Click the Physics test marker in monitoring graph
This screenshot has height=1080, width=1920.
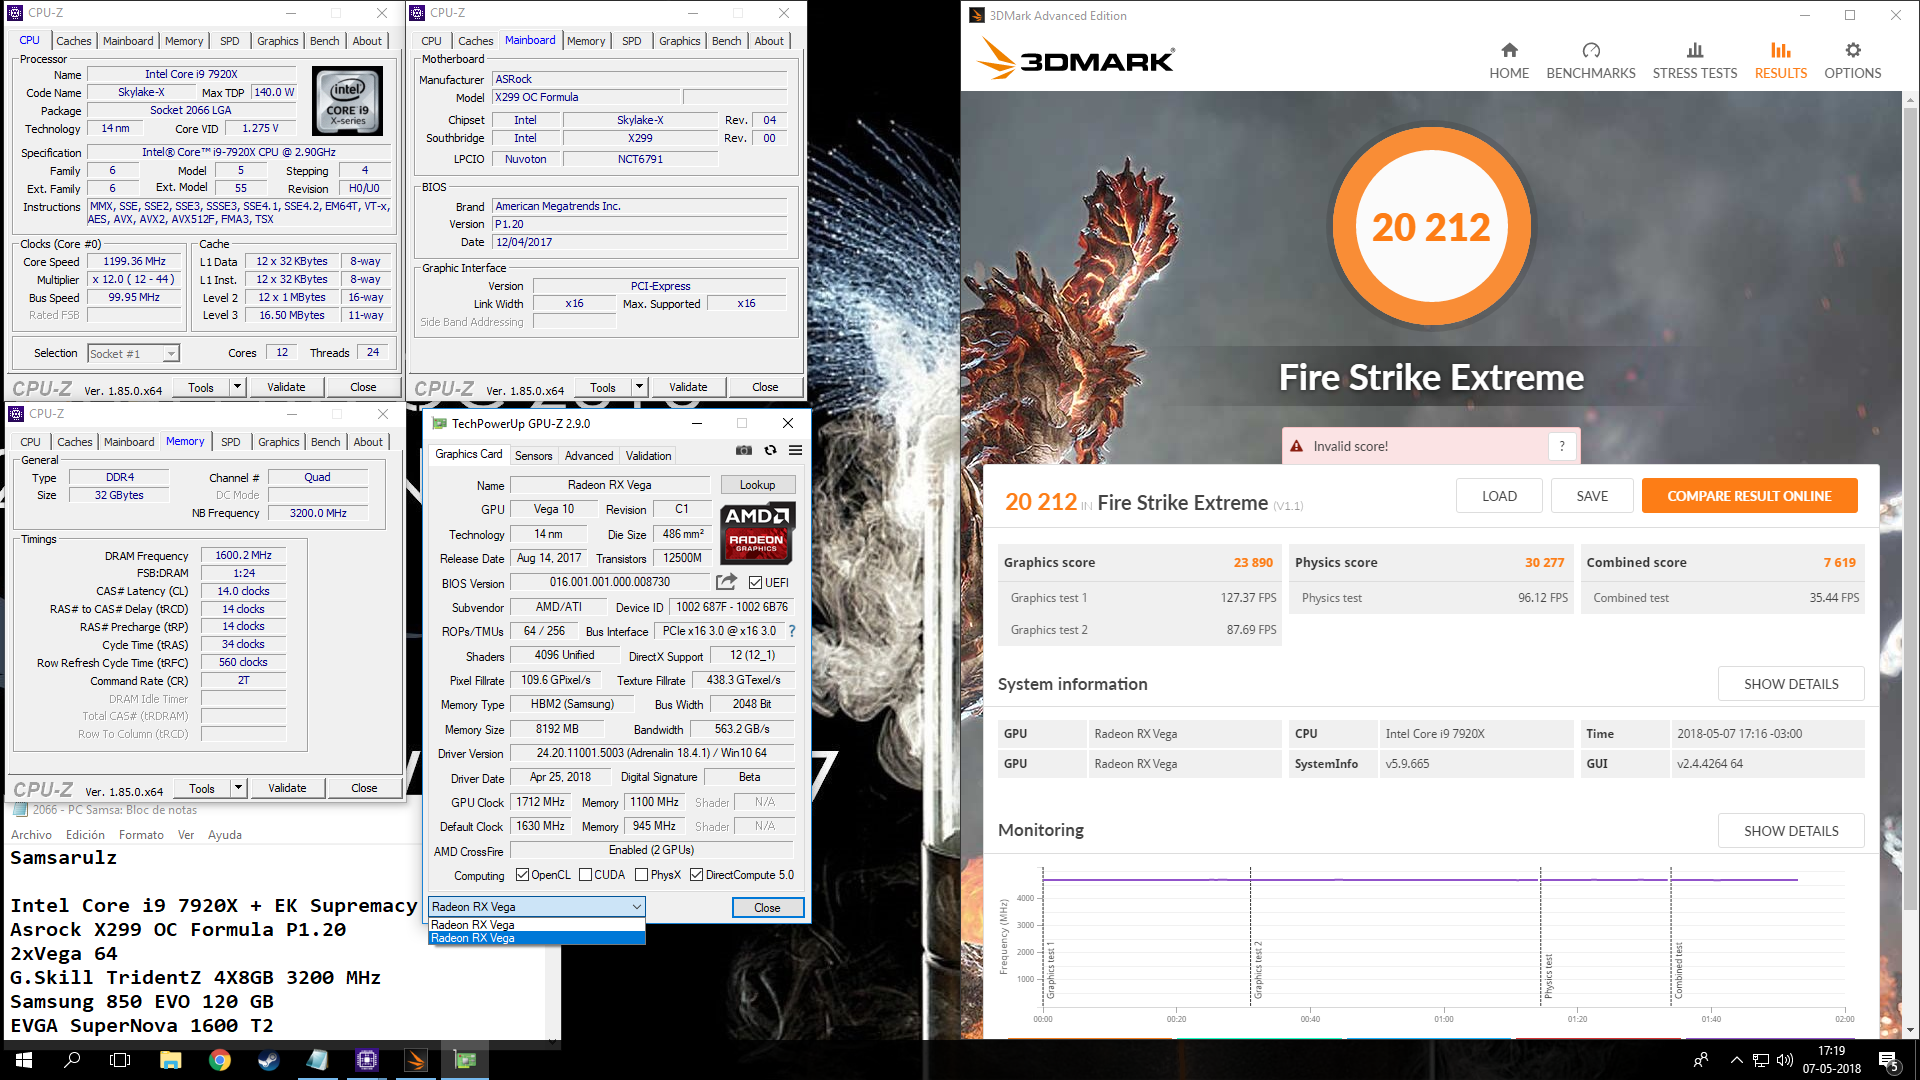[1546, 975]
